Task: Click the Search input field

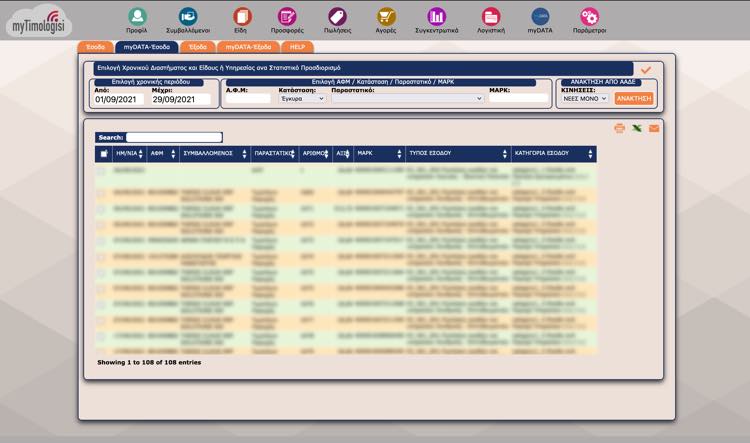Action: 174,137
